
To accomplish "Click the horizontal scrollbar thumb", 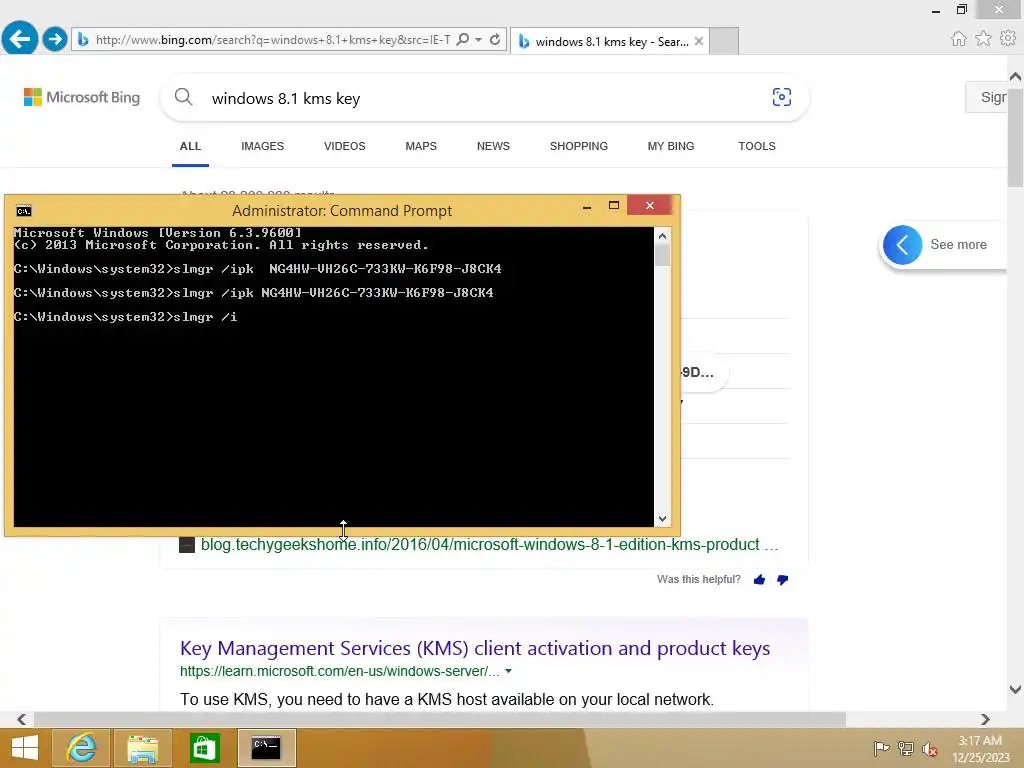I will tap(440, 719).
